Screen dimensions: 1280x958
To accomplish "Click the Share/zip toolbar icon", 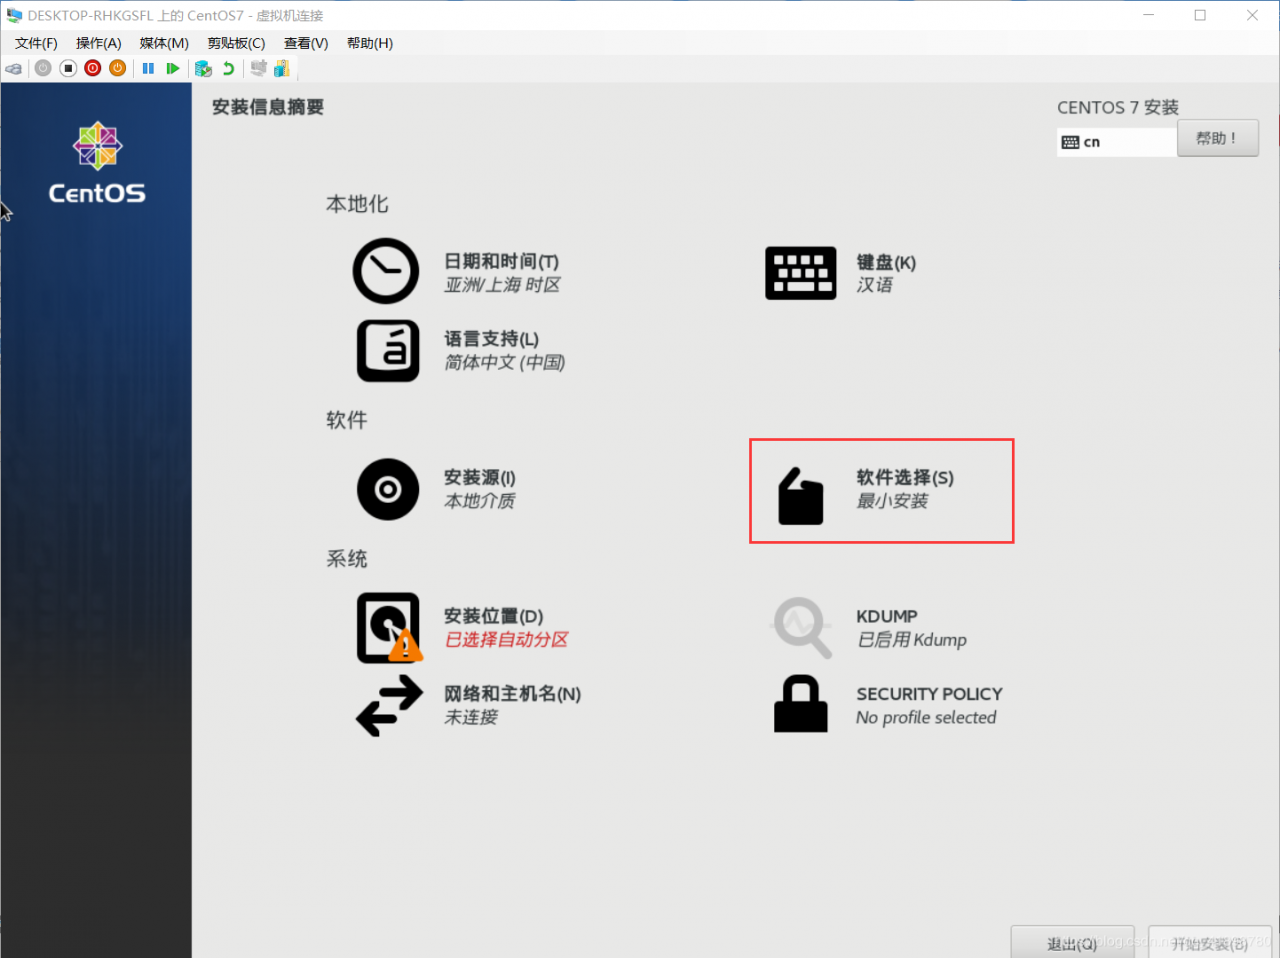I will click(x=282, y=68).
